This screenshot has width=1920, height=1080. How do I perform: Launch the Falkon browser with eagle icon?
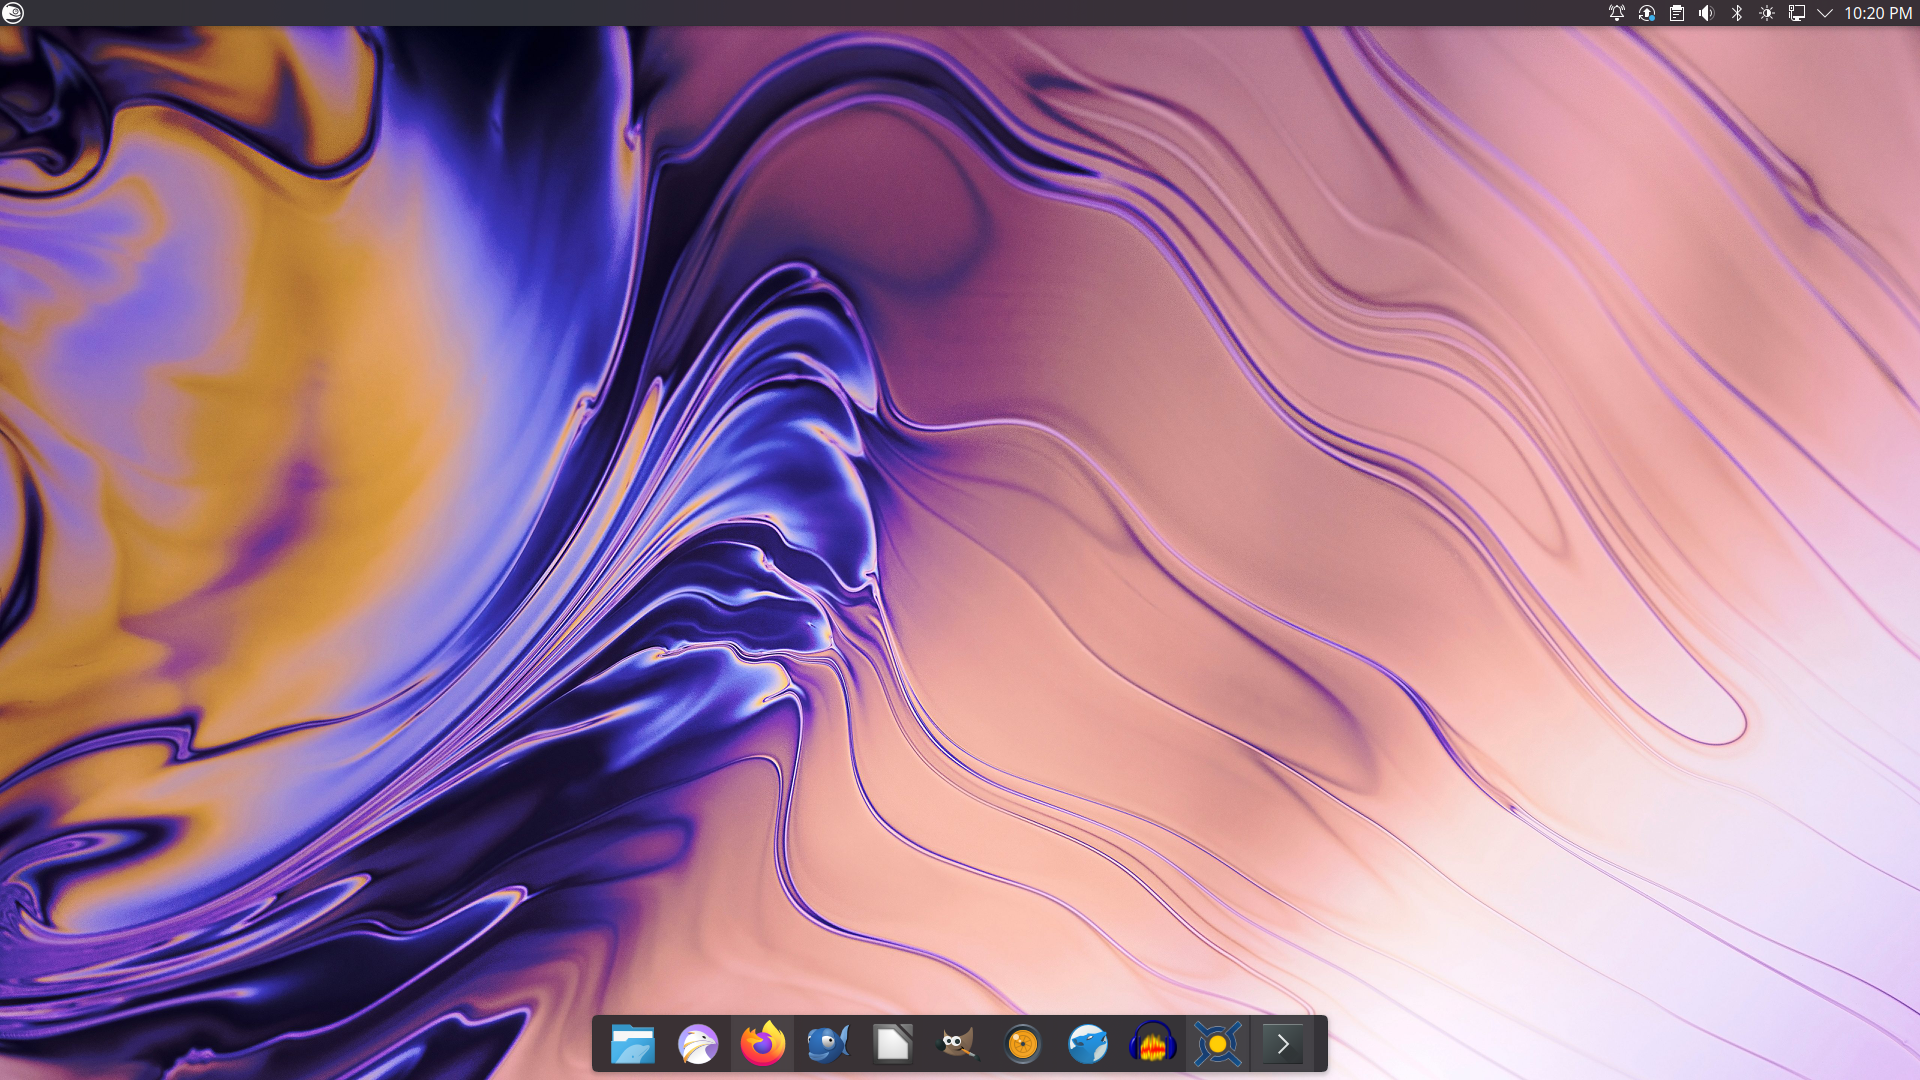(697, 1045)
